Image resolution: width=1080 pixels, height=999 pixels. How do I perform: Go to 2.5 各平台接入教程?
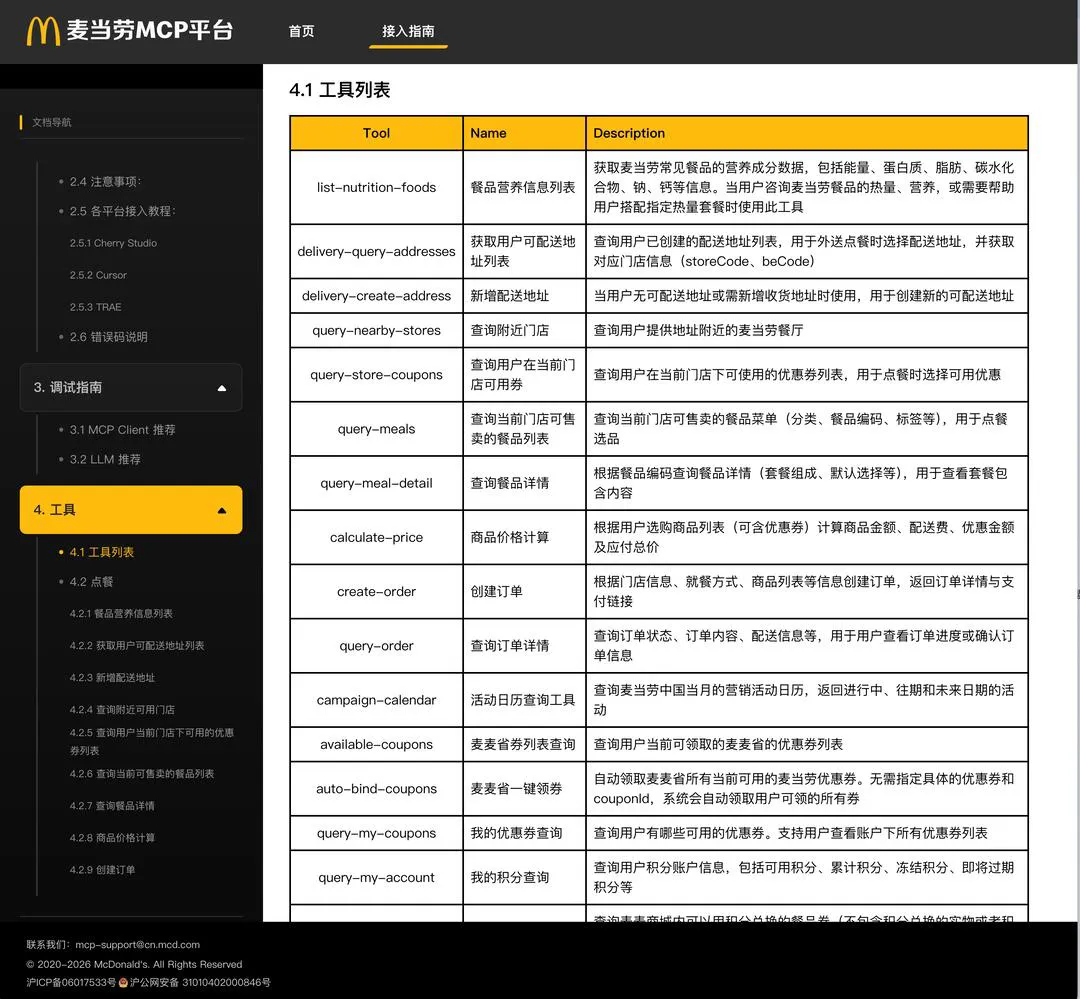coord(123,211)
